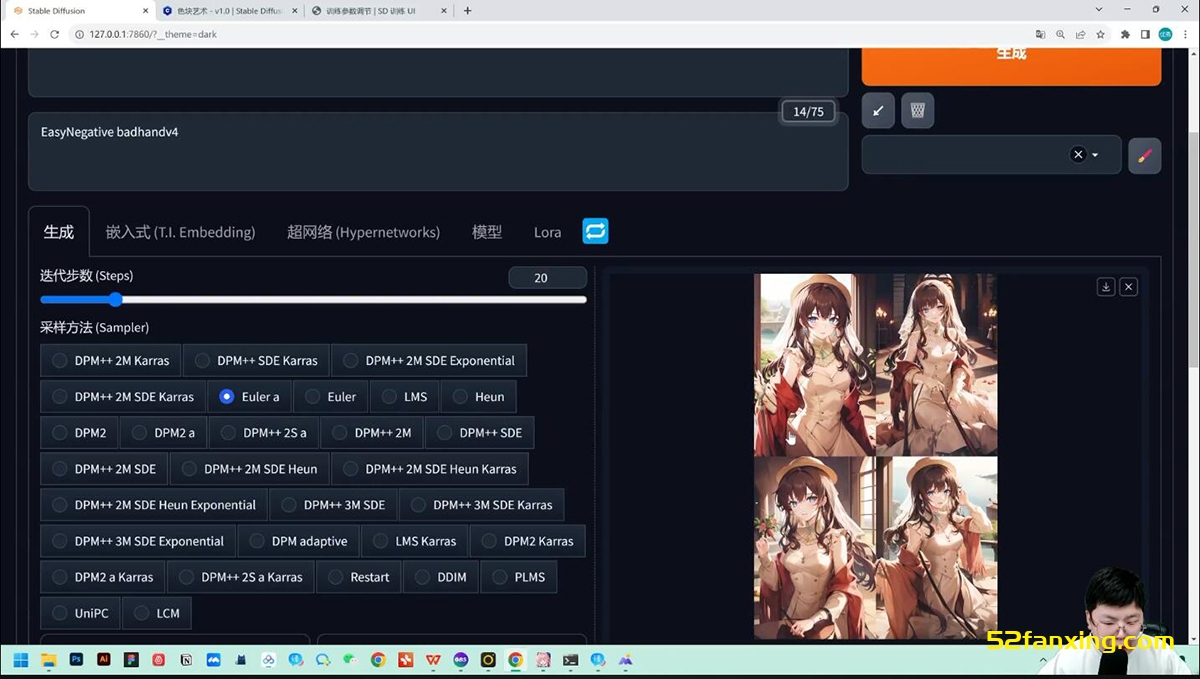Click the Chrome profile avatar
The width and height of the screenshot is (1200, 679).
[1166, 34]
